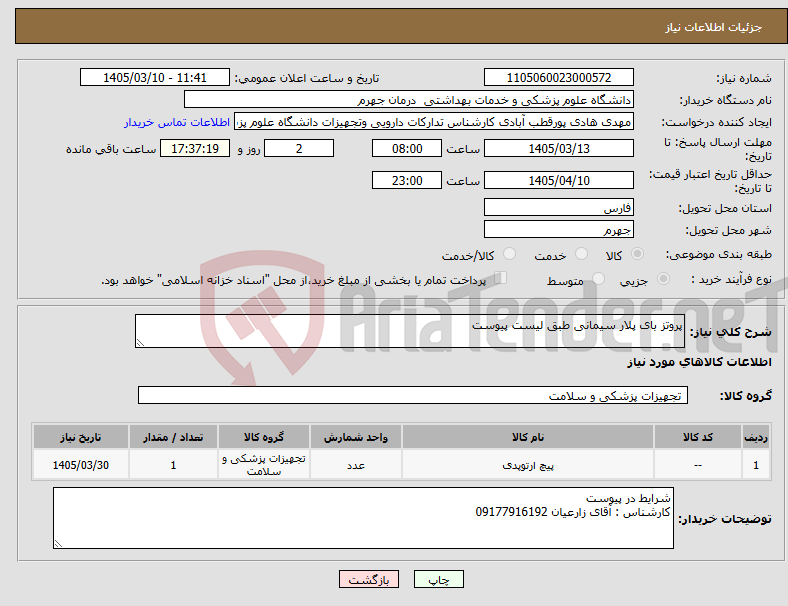This screenshot has width=788, height=606.
Task: Click the resize handle of description textarea
Action: click(140, 343)
